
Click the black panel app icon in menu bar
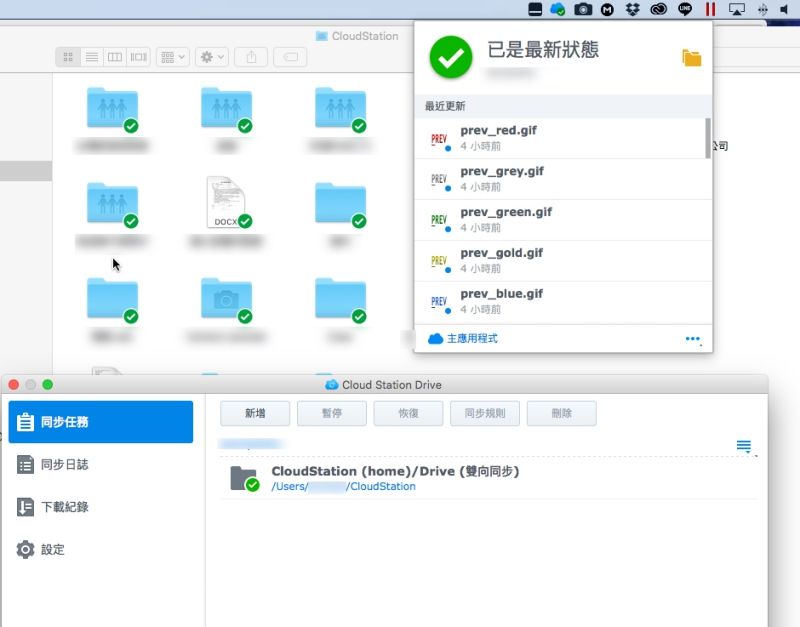(535, 9)
